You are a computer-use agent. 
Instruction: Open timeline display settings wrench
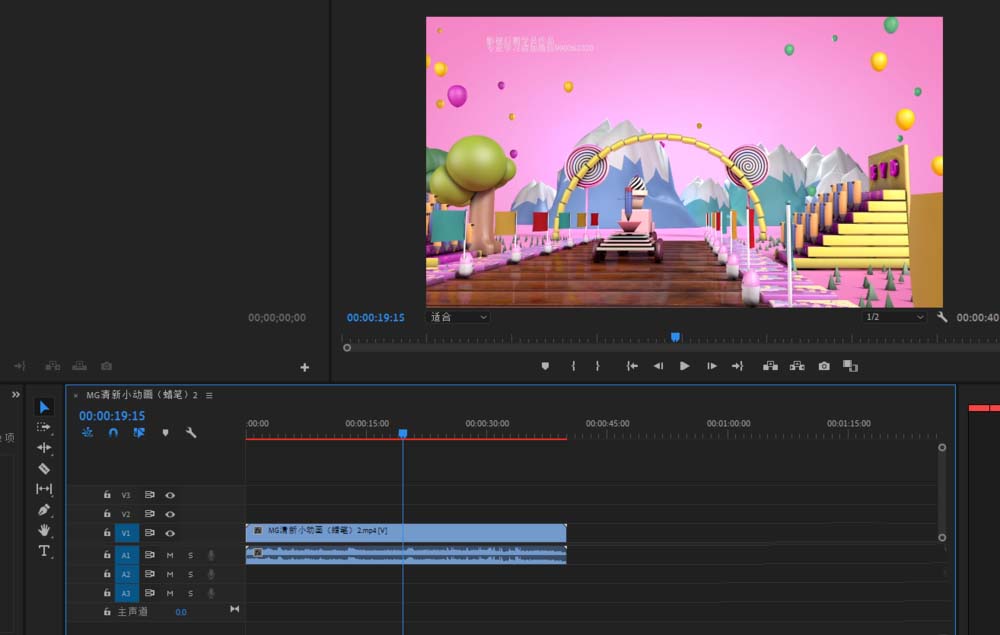(191, 433)
